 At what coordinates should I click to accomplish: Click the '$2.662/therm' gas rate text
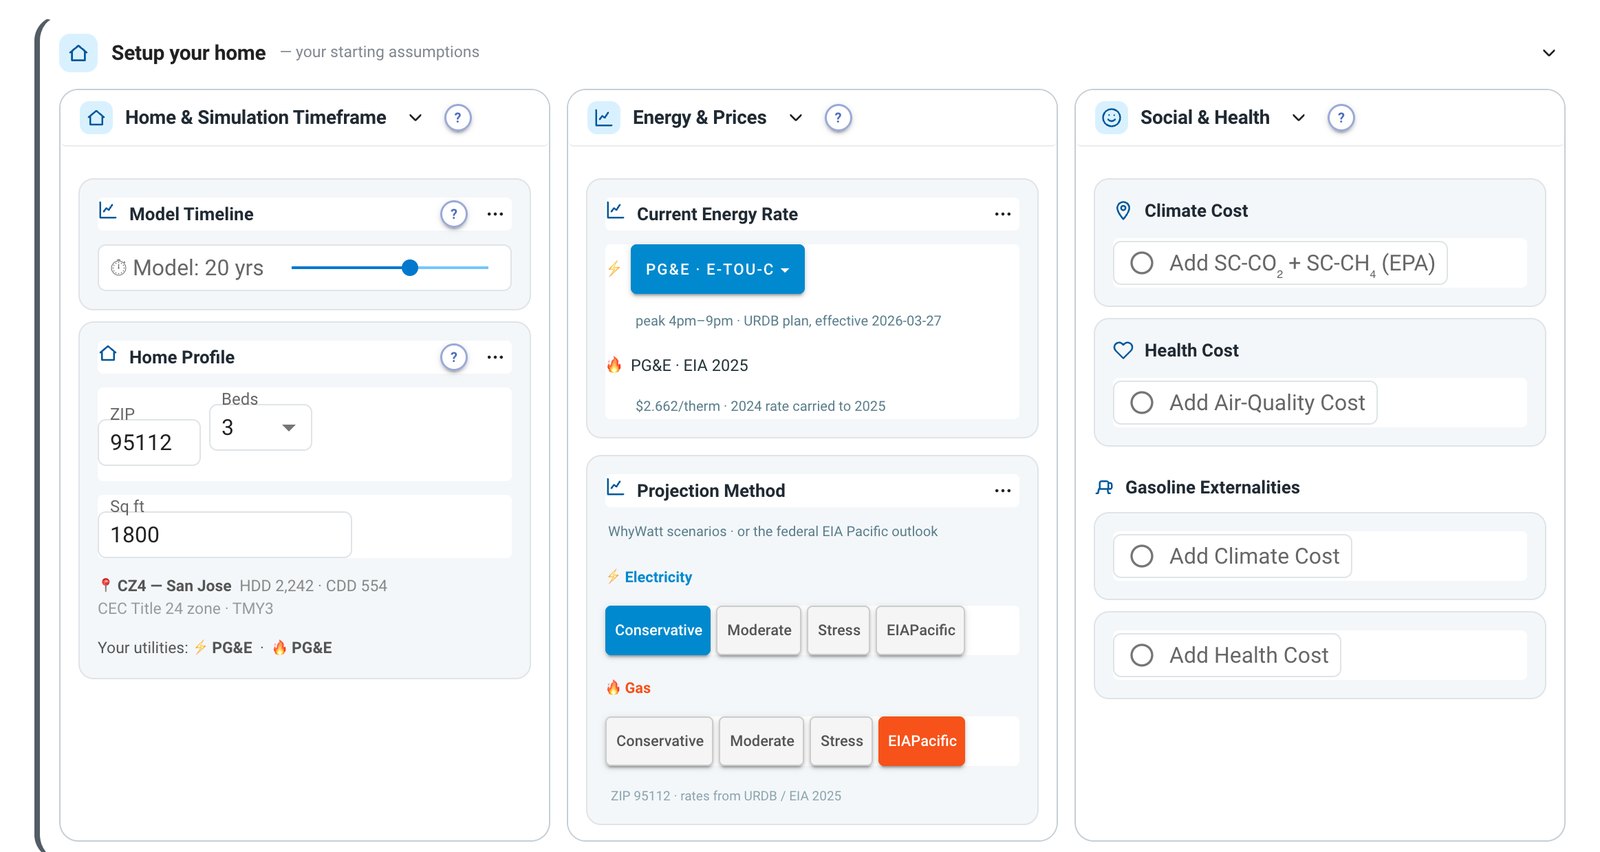[677, 407]
